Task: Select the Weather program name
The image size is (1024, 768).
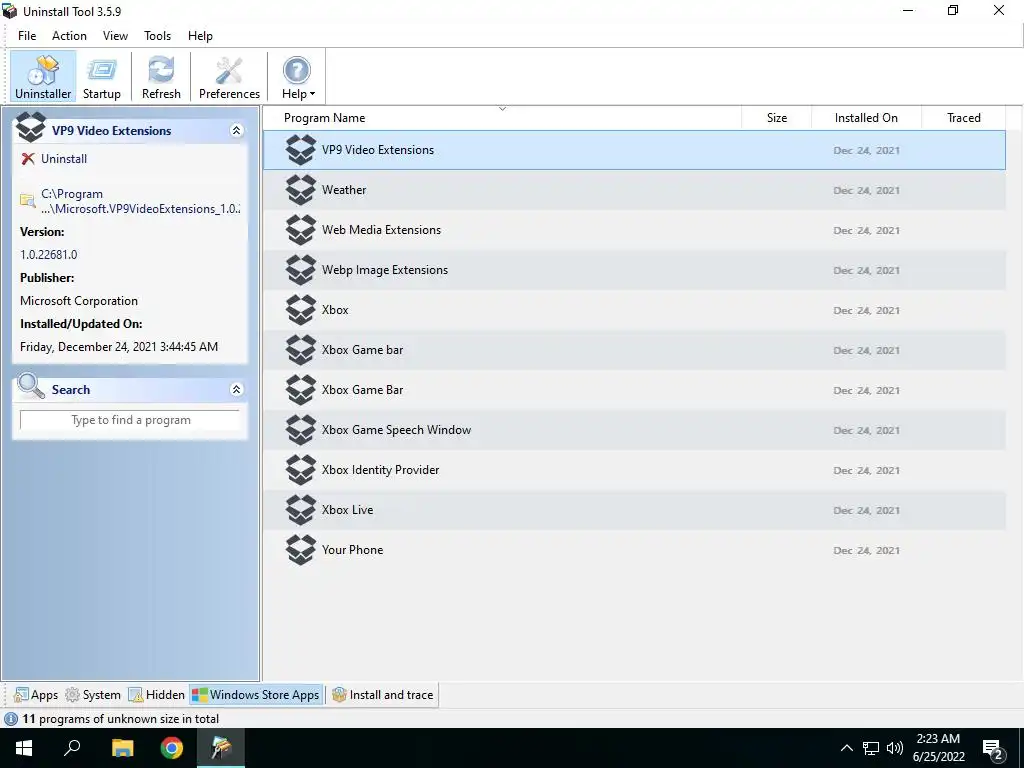Action: (x=344, y=190)
